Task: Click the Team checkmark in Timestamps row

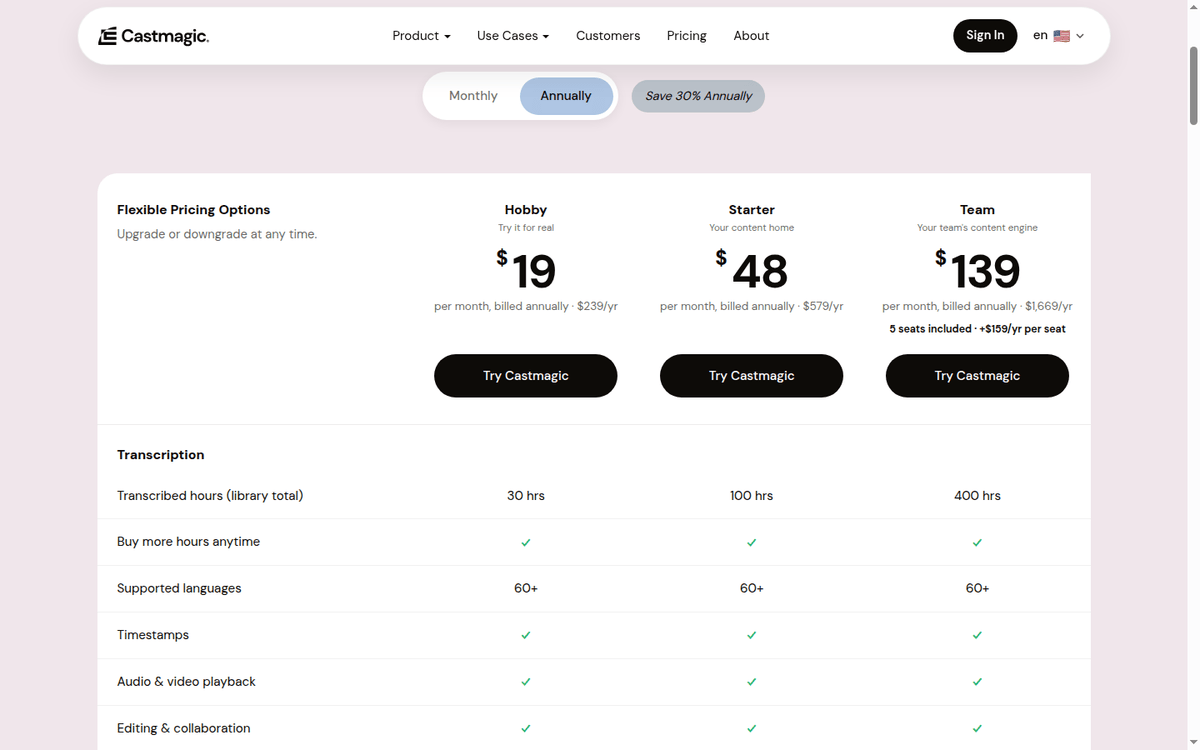Action: click(977, 635)
